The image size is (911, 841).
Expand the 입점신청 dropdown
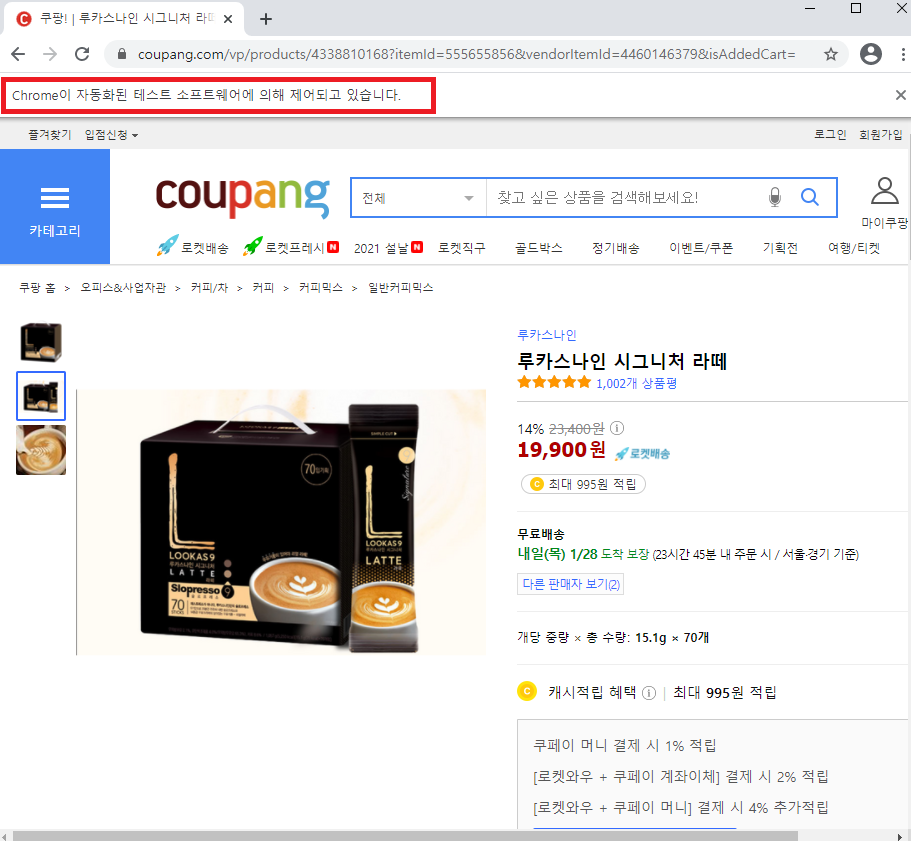(x=112, y=135)
